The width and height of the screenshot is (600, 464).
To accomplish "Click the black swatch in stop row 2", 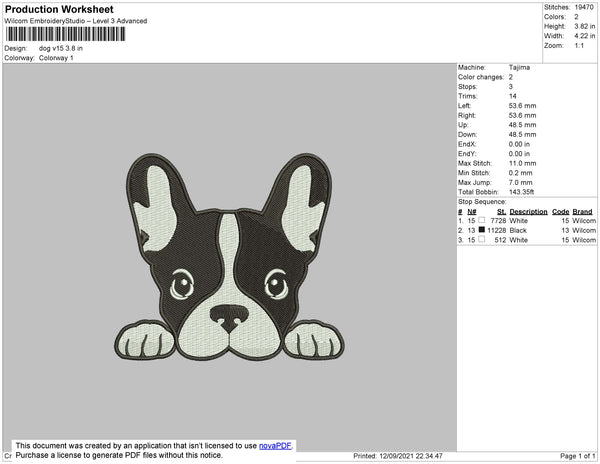I will 482,230.
